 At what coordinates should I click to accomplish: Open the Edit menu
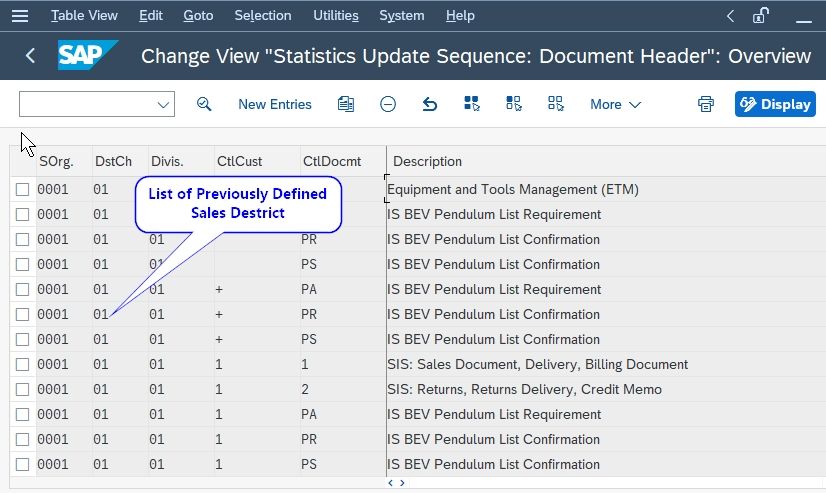click(x=151, y=16)
